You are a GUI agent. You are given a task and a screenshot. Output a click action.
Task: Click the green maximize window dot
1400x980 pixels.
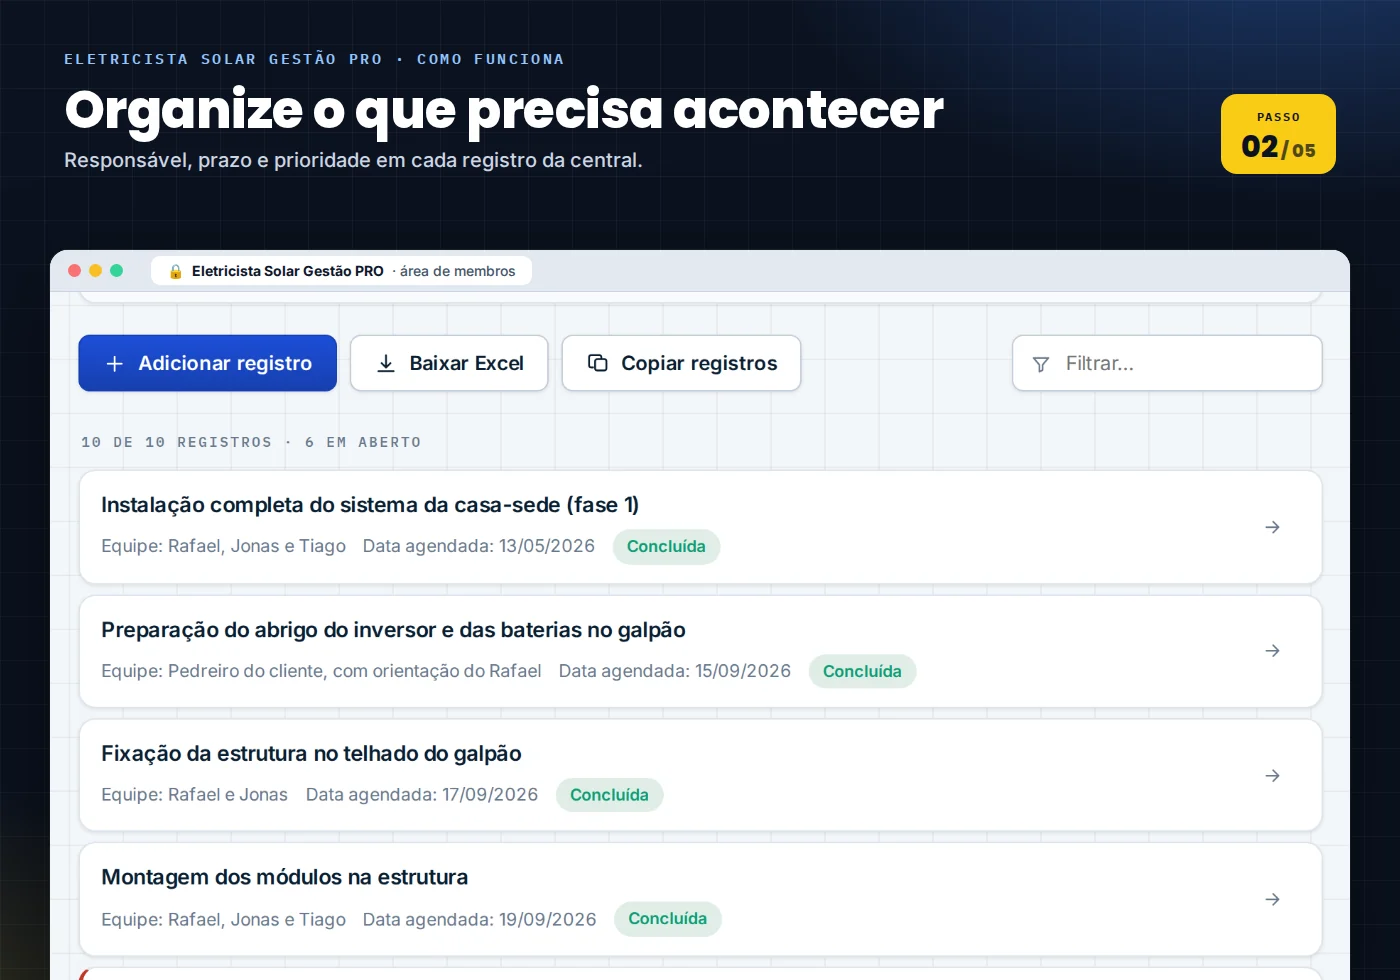pos(116,271)
